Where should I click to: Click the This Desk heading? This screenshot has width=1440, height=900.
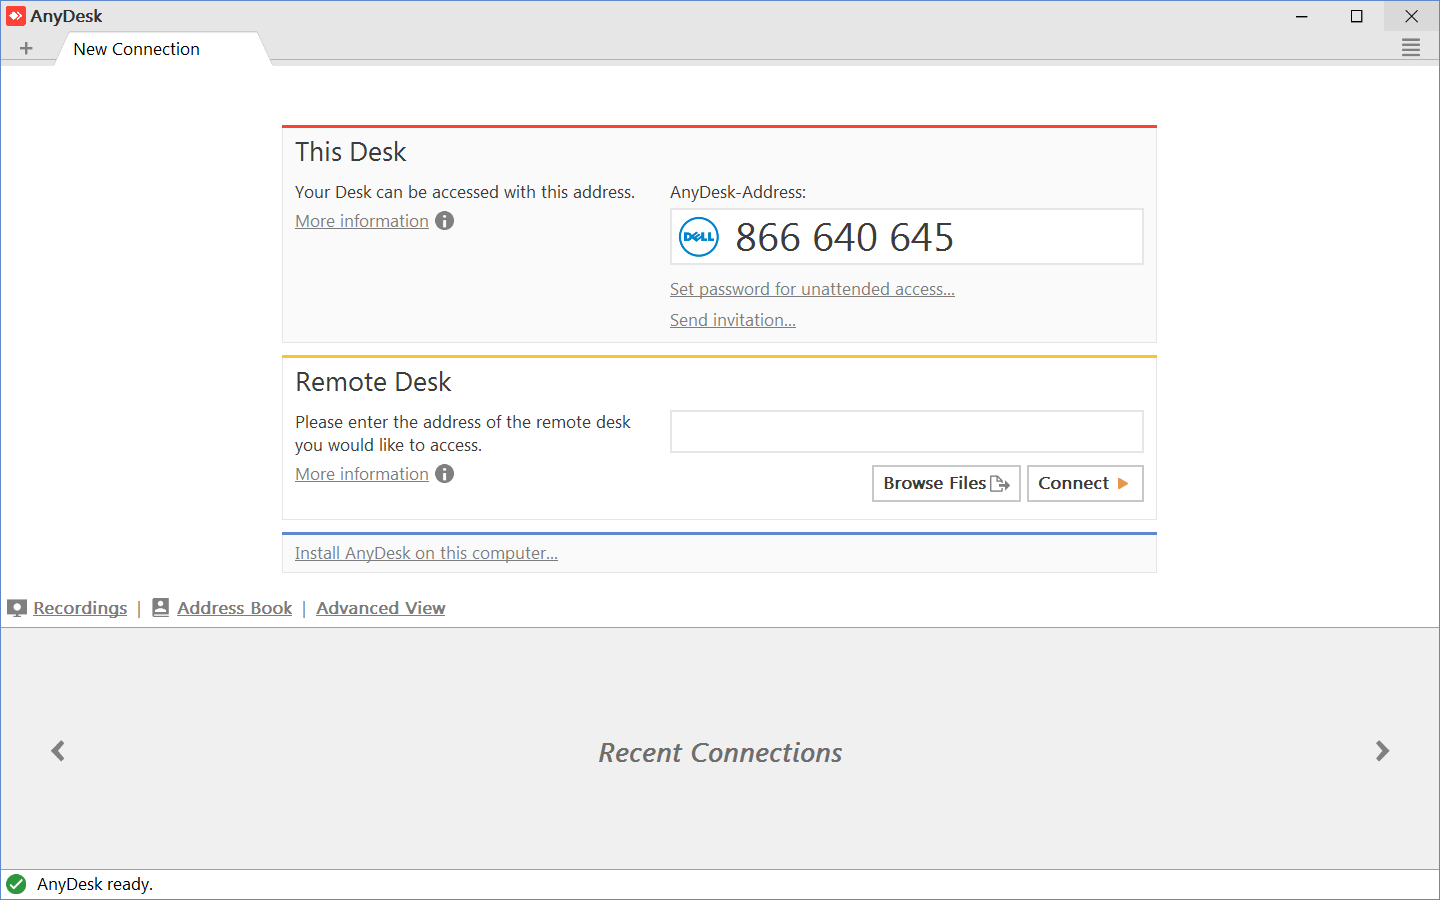[351, 152]
